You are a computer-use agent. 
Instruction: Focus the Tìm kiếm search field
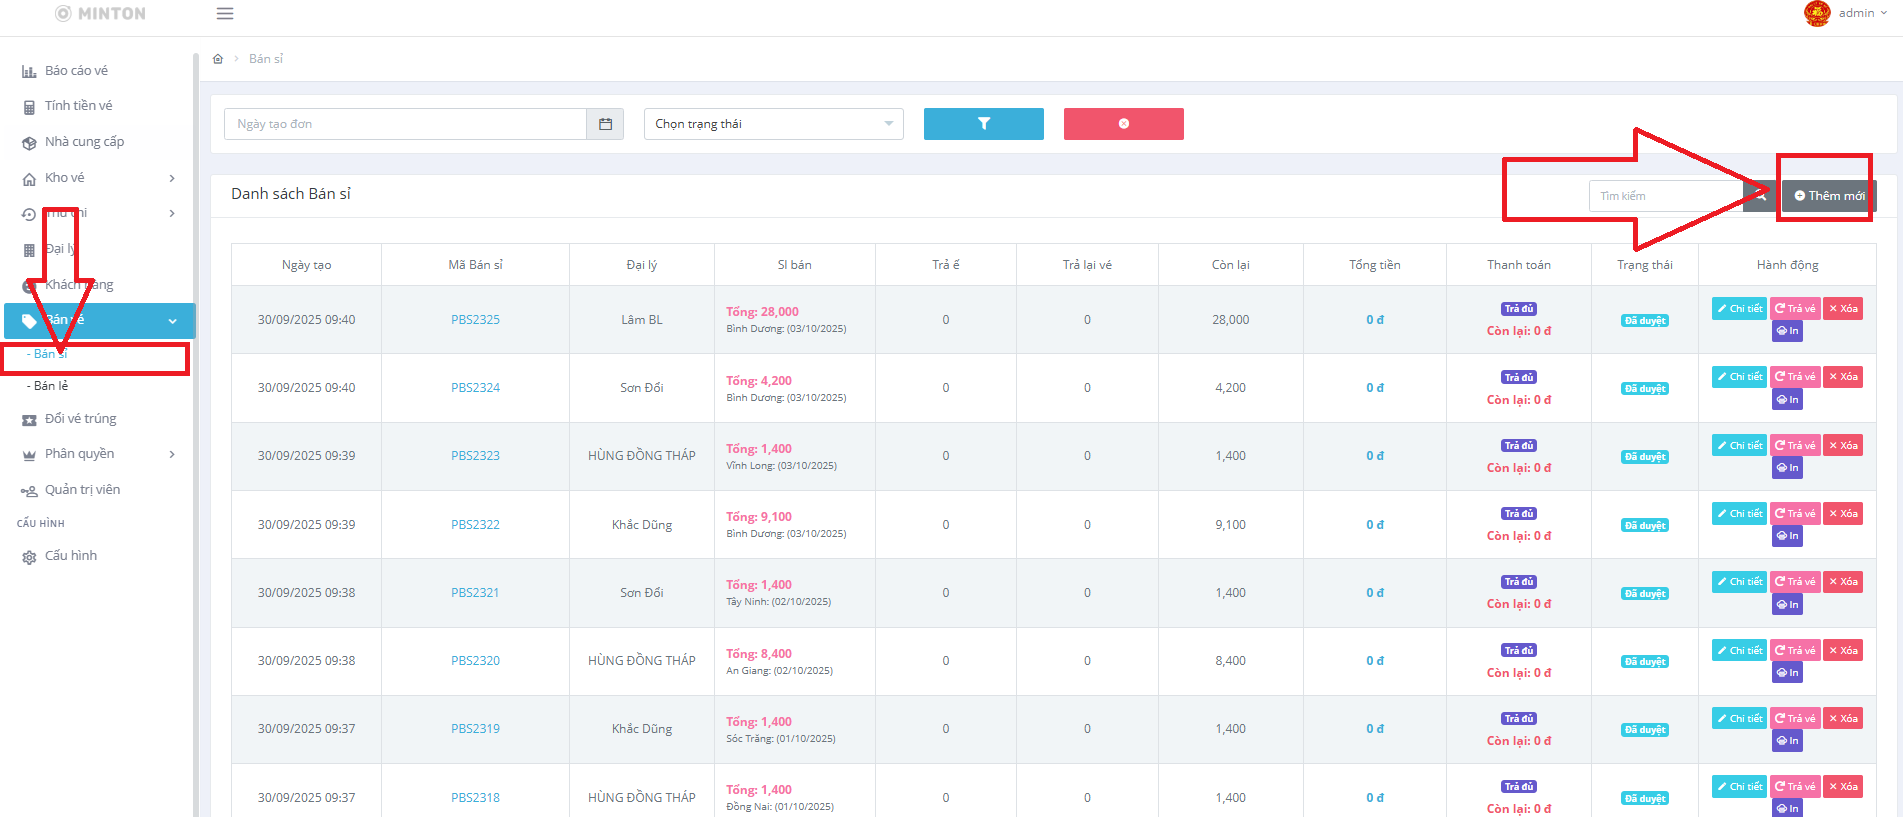point(1665,196)
